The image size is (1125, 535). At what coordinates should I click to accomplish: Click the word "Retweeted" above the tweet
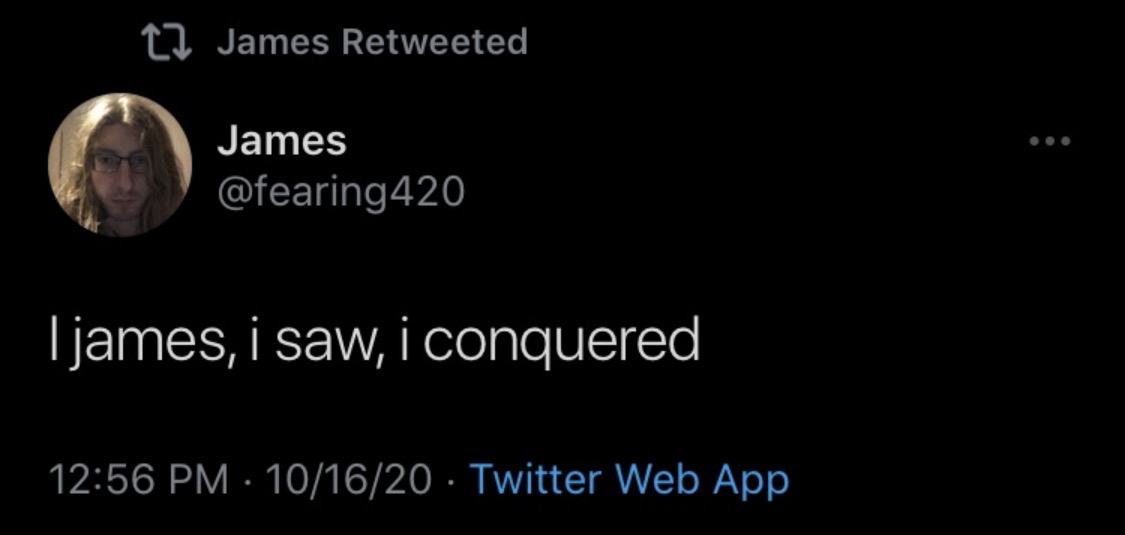point(433,42)
